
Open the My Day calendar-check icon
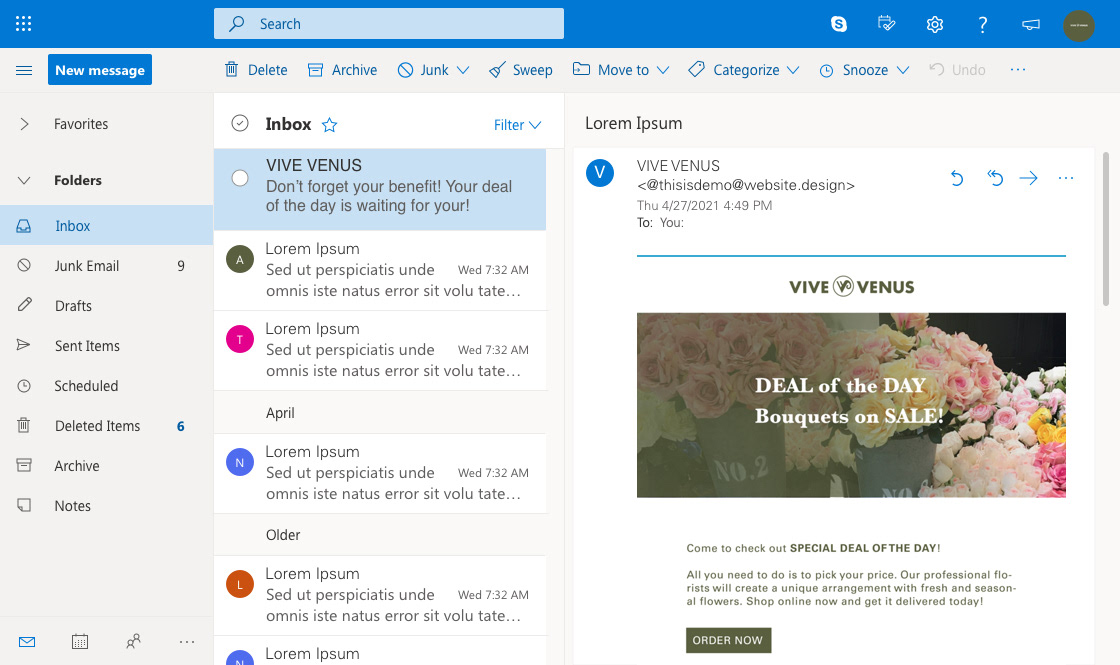click(x=886, y=24)
